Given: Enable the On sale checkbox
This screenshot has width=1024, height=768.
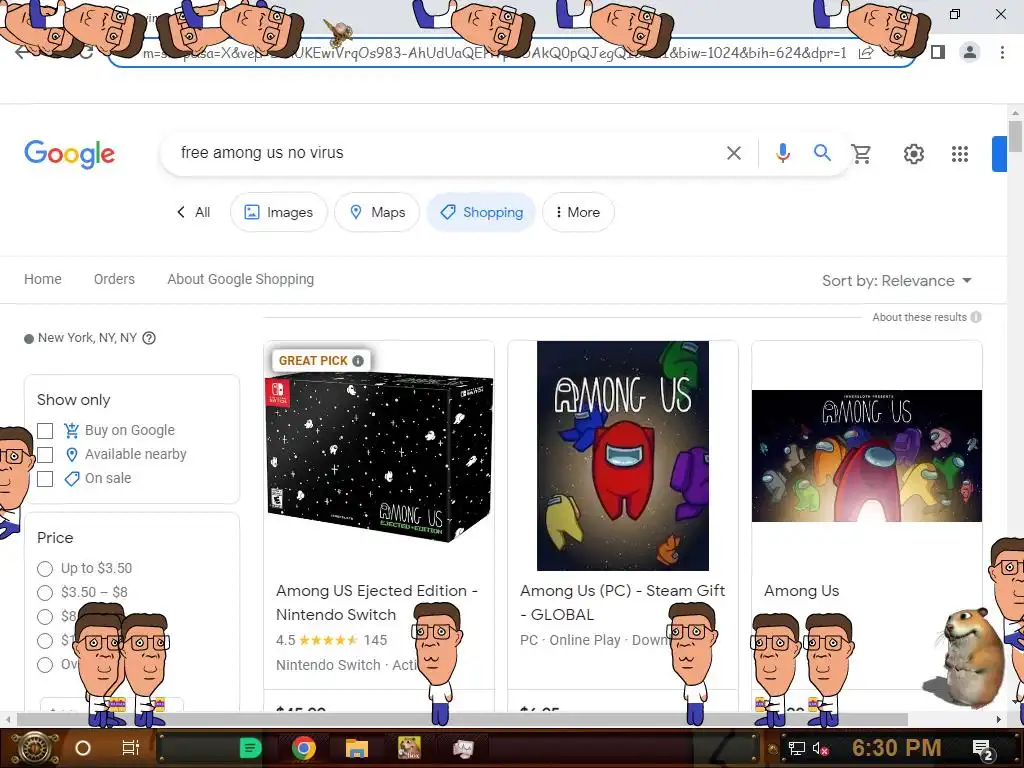Looking at the screenshot, I should 45,479.
